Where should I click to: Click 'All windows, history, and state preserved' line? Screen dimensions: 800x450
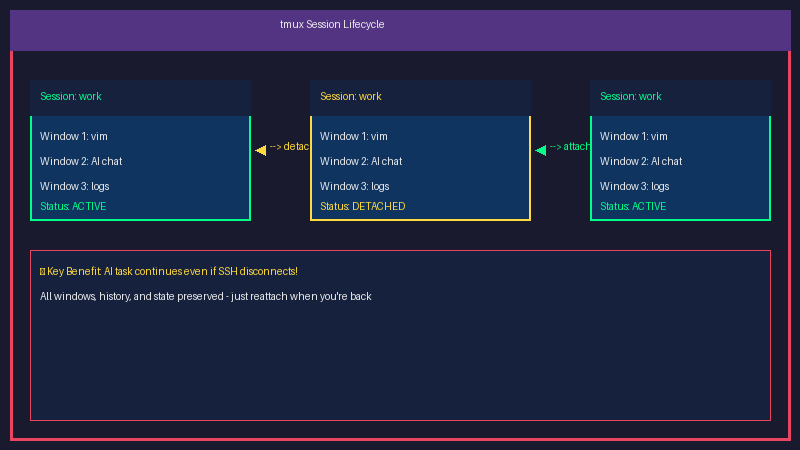206,296
